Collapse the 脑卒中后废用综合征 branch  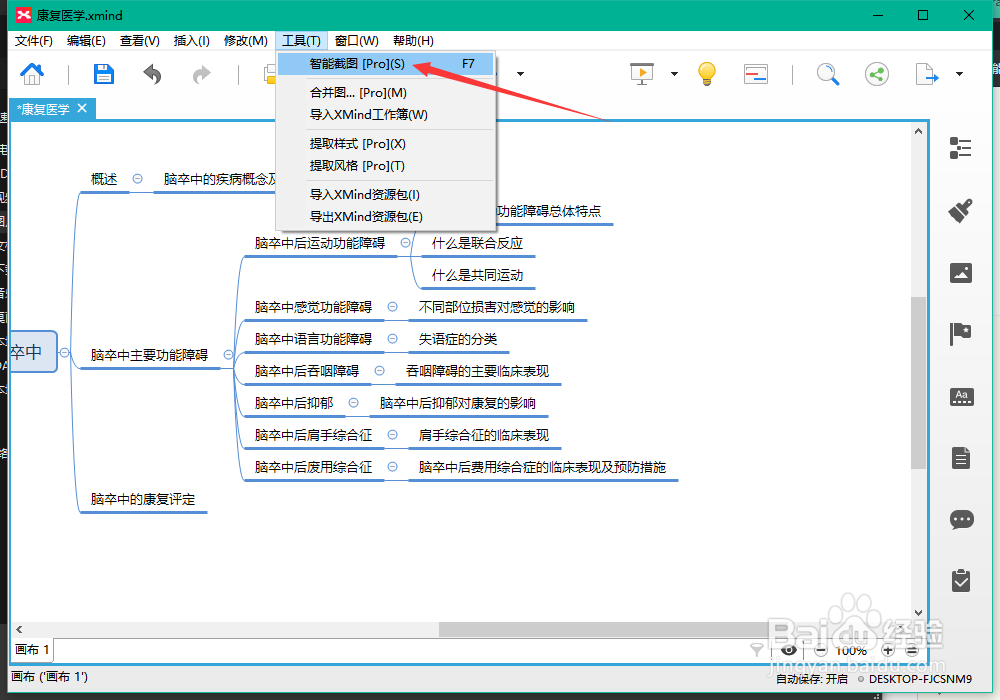tap(393, 467)
